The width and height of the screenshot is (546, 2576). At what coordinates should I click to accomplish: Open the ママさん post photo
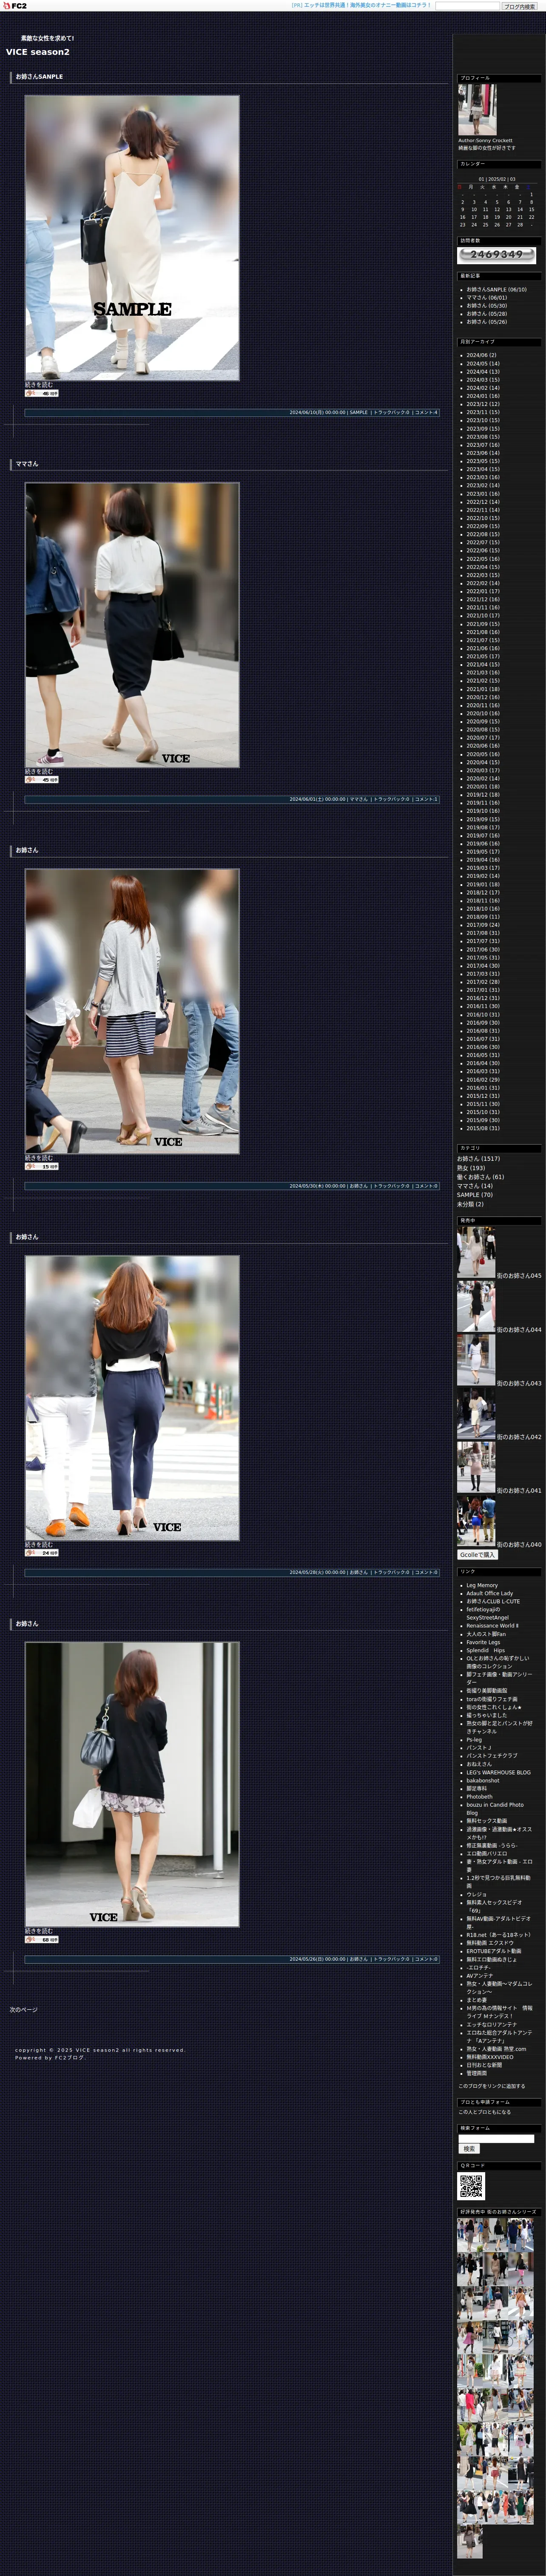pyautogui.click(x=132, y=625)
